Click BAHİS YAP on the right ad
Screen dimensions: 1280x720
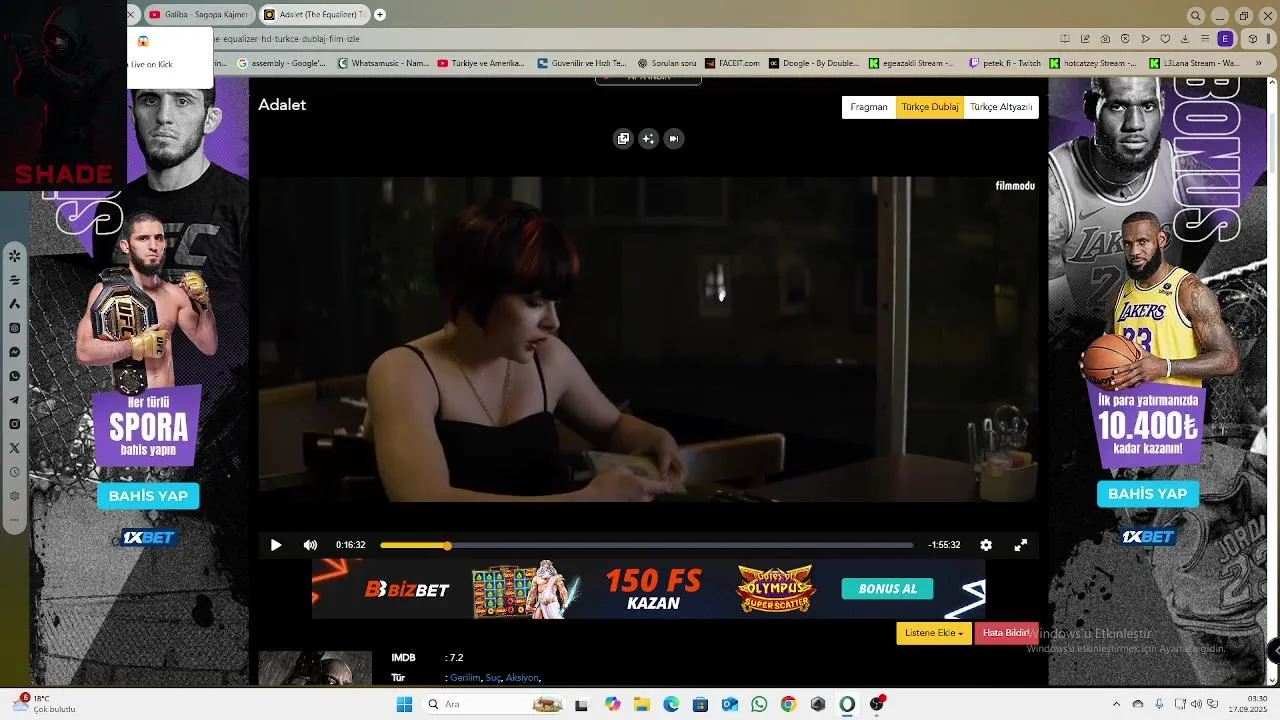[1147, 494]
